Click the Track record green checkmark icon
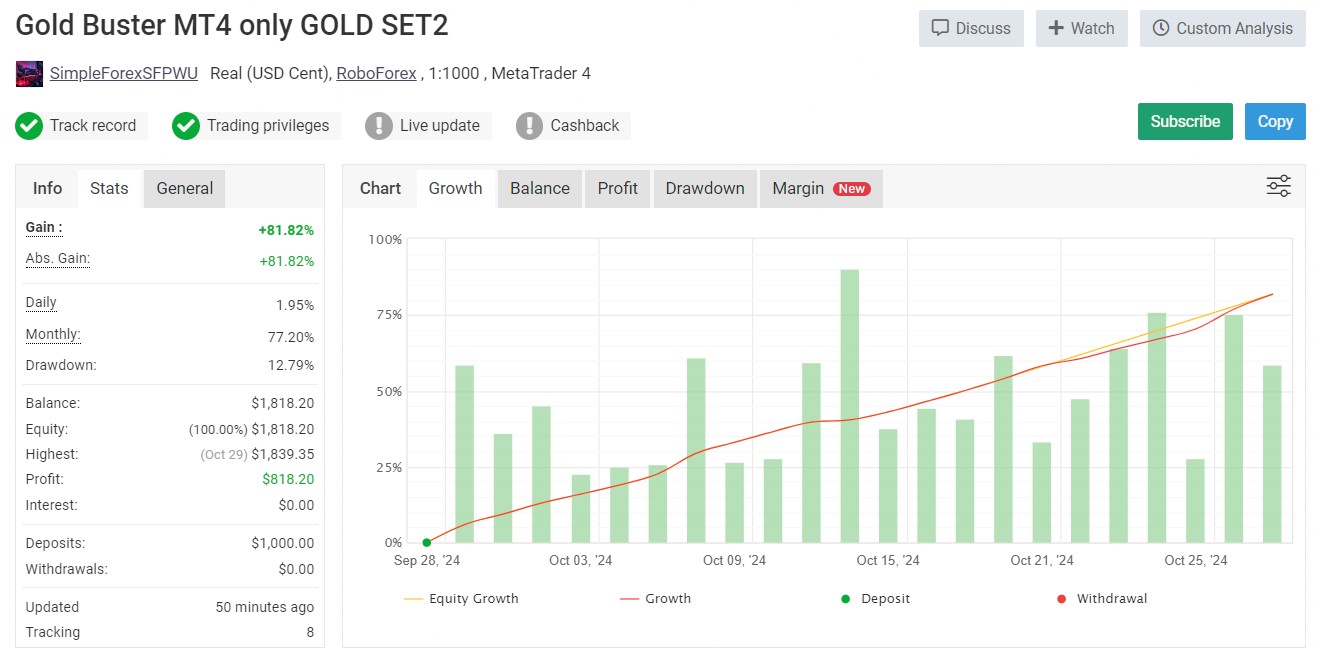 coord(29,126)
